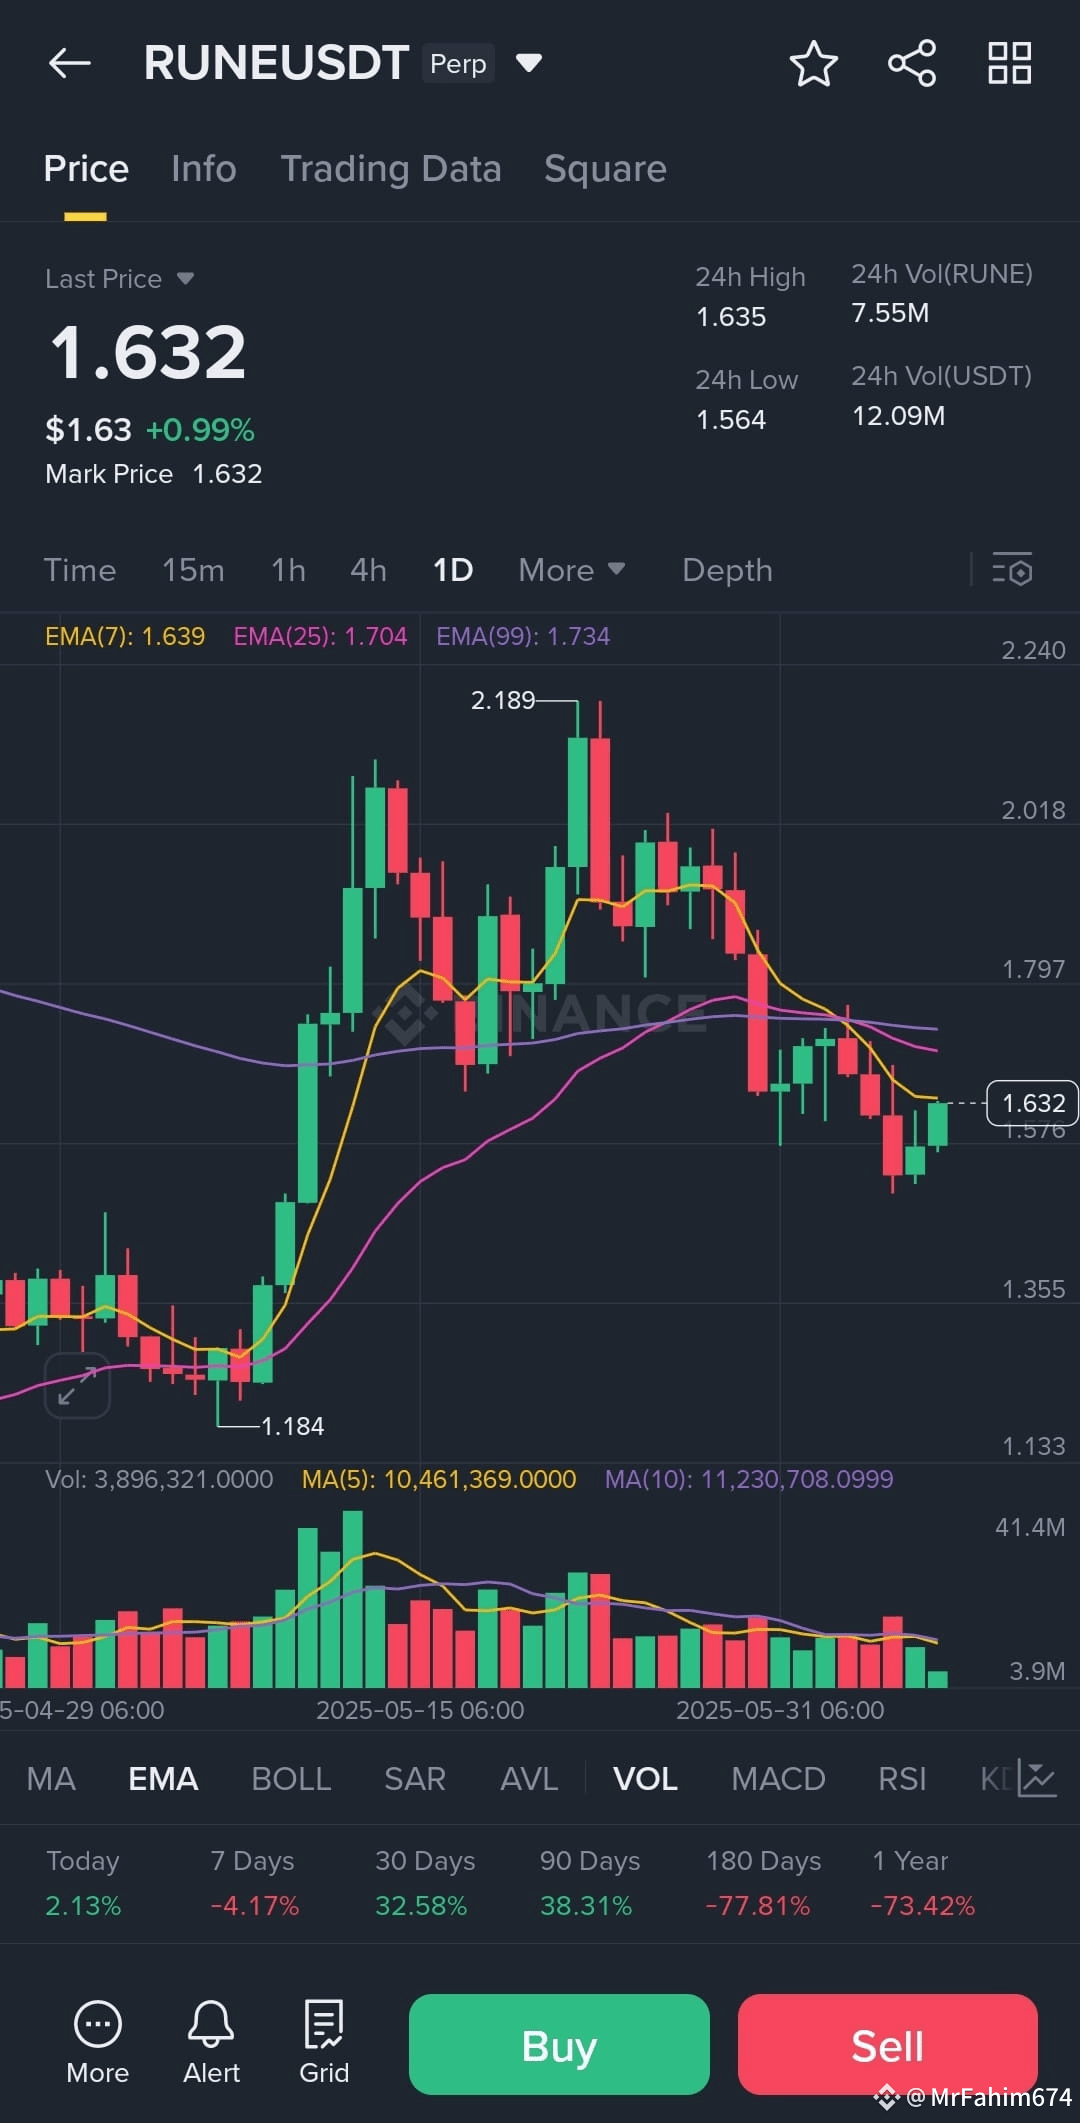This screenshot has width=1080, height=2123.
Task: Add RUNEUSDT to favorites via star icon
Action: (x=813, y=62)
